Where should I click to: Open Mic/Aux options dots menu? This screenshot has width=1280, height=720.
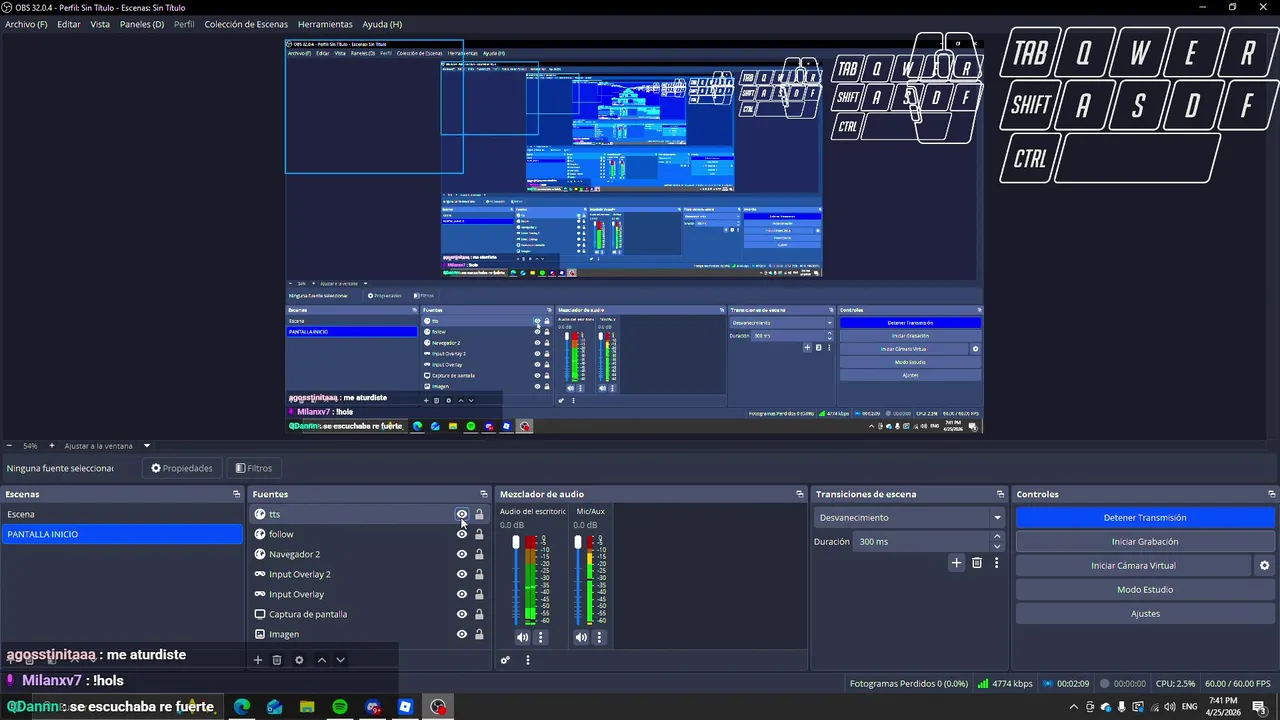tap(600, 637)
